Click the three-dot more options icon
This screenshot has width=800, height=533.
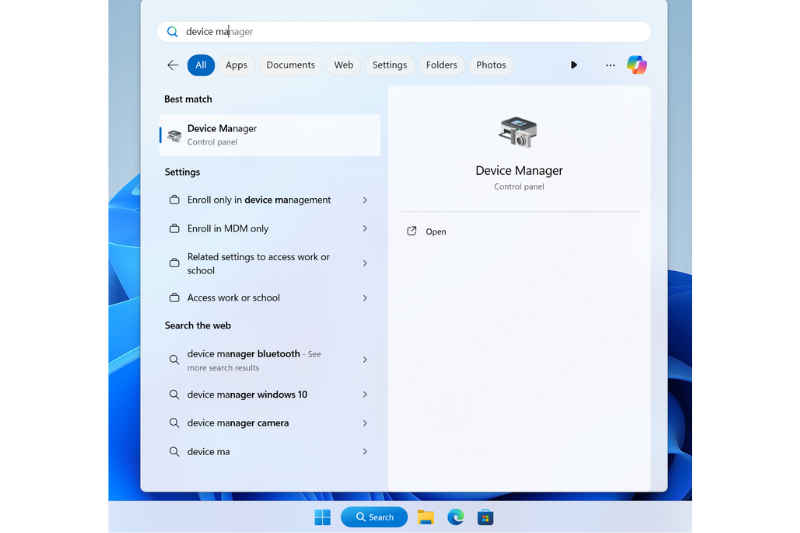coord(610,65)
